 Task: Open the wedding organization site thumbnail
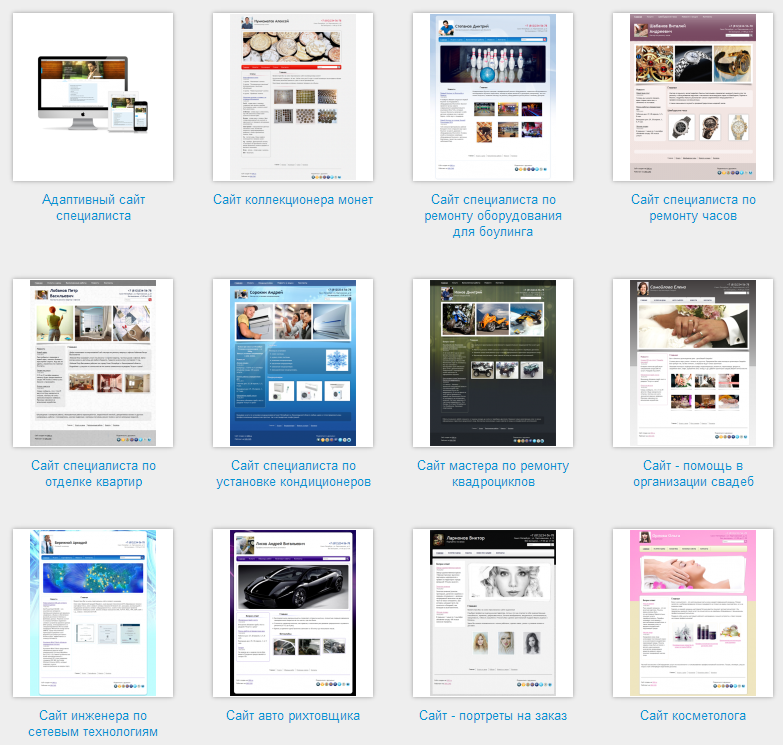[693, 362]
